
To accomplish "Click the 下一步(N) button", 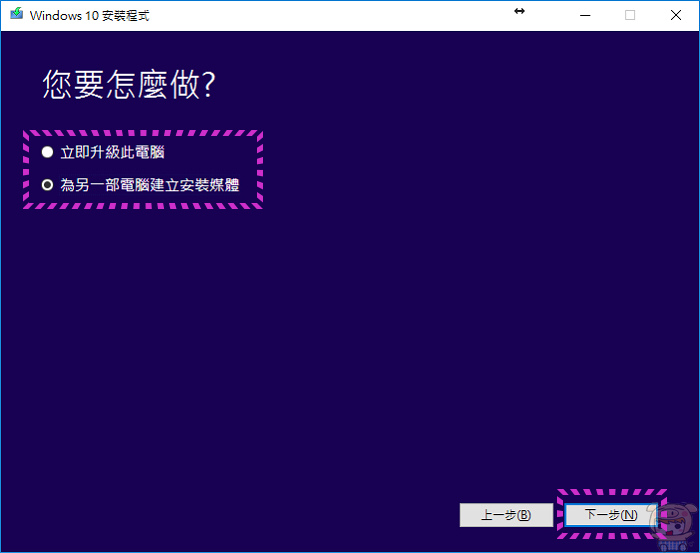I will (611, 515).
